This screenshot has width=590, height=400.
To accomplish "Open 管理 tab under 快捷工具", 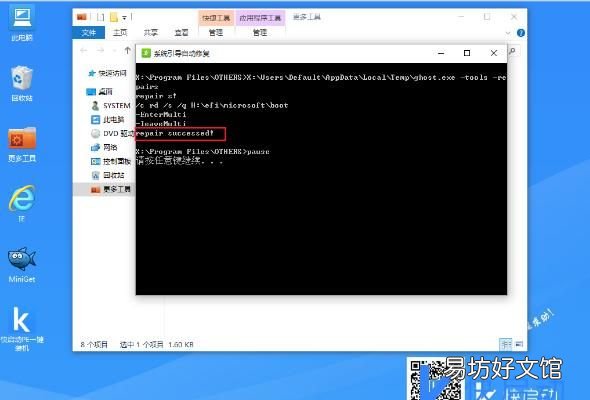I will click(x=216, y=33).
